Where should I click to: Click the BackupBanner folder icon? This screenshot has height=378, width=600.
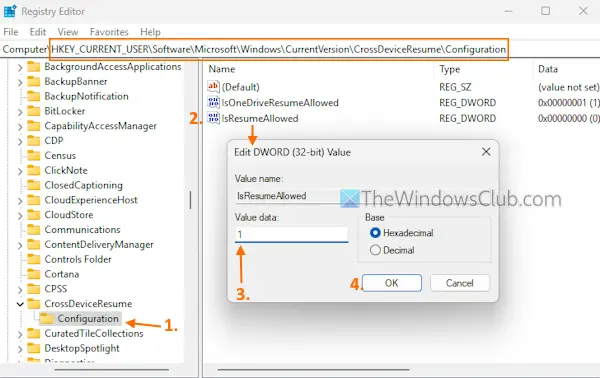[34, 81]
